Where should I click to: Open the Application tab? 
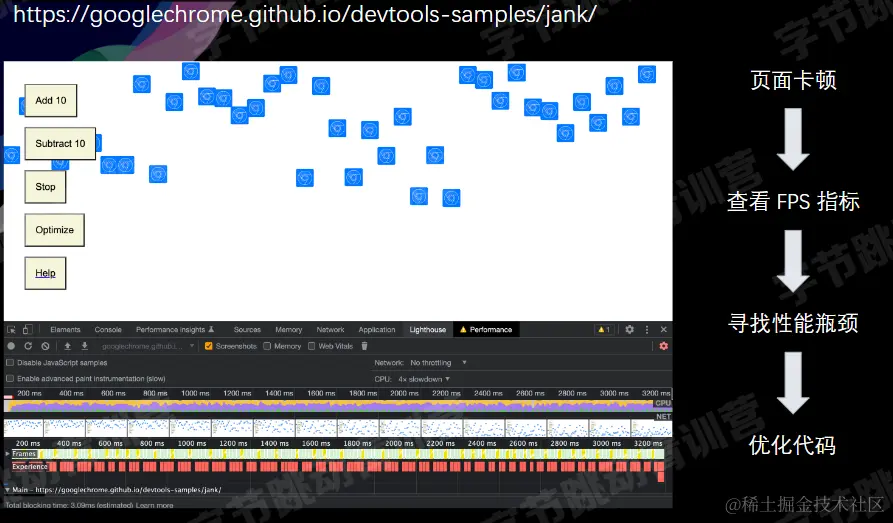[376, 329]
